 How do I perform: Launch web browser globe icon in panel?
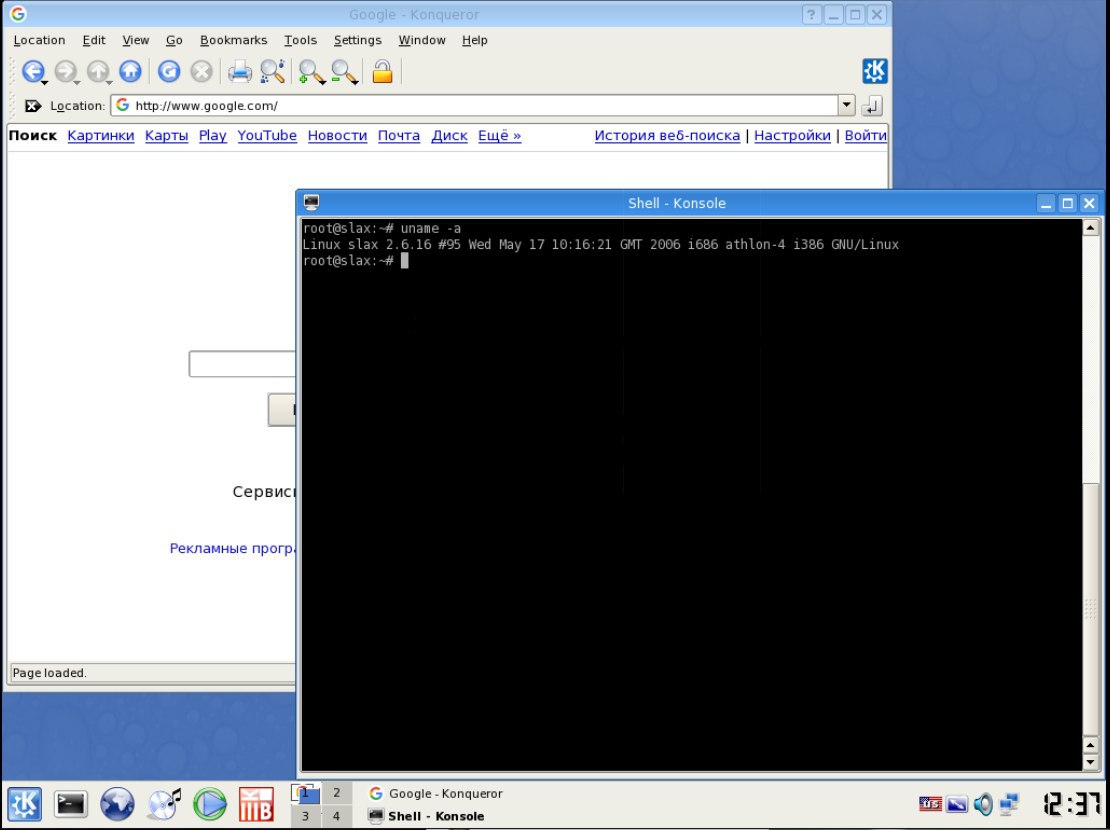(x=117, y=805)
